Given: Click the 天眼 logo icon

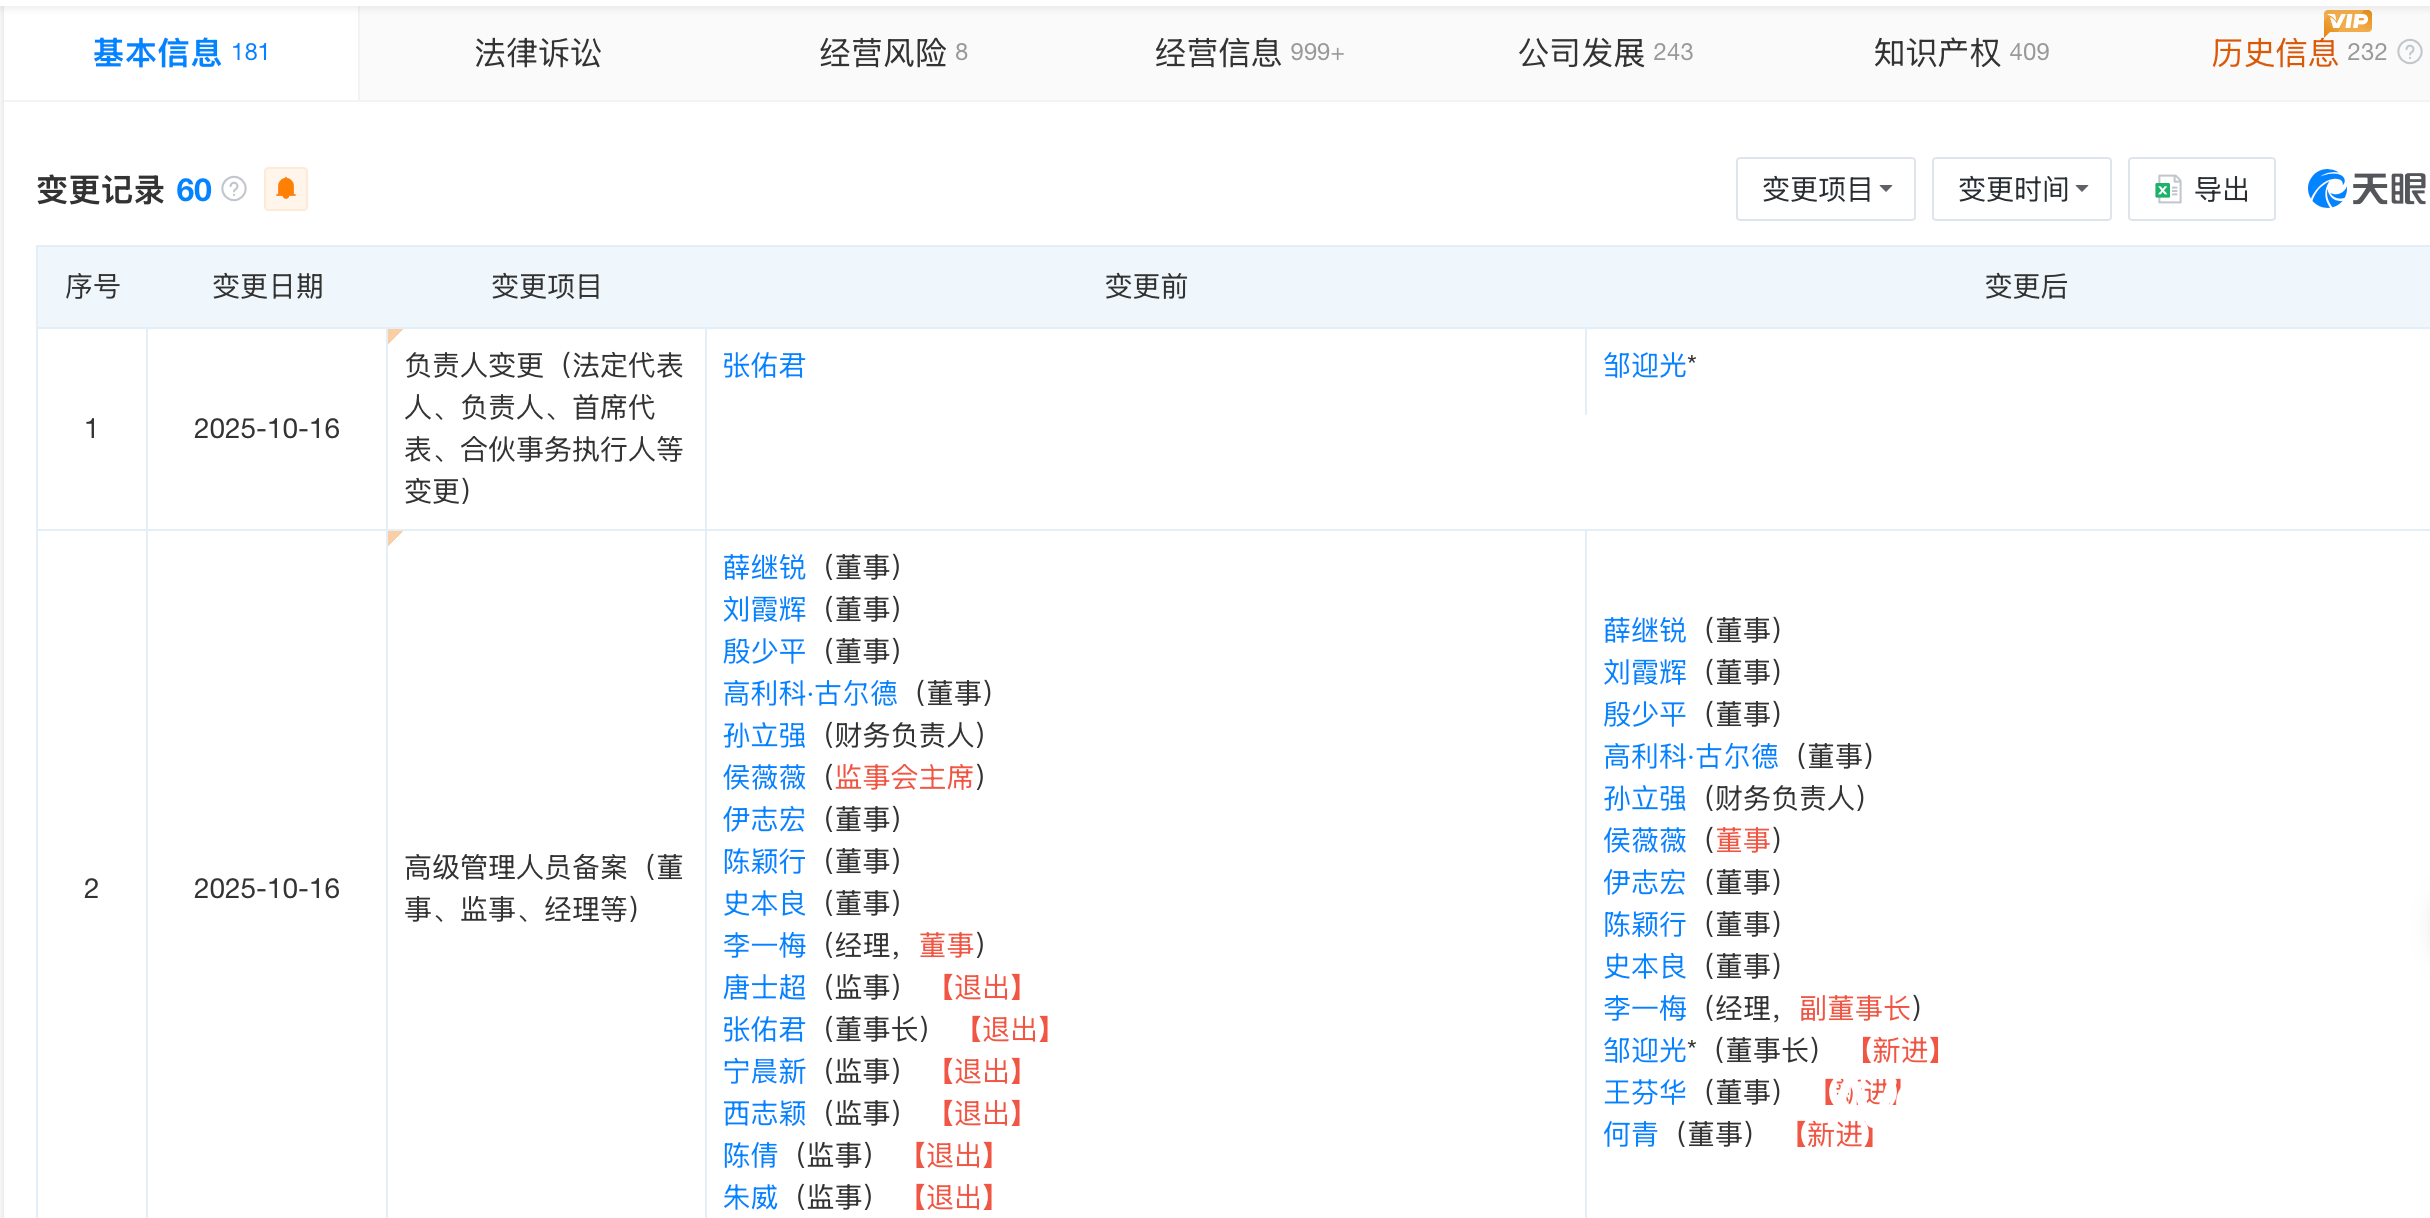Looking at the screenshot, I should pos(2327,189).
